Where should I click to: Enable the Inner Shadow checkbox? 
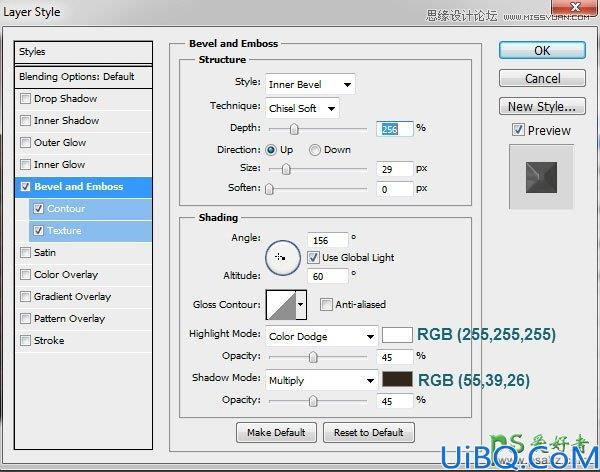click(x=25, y=121)
